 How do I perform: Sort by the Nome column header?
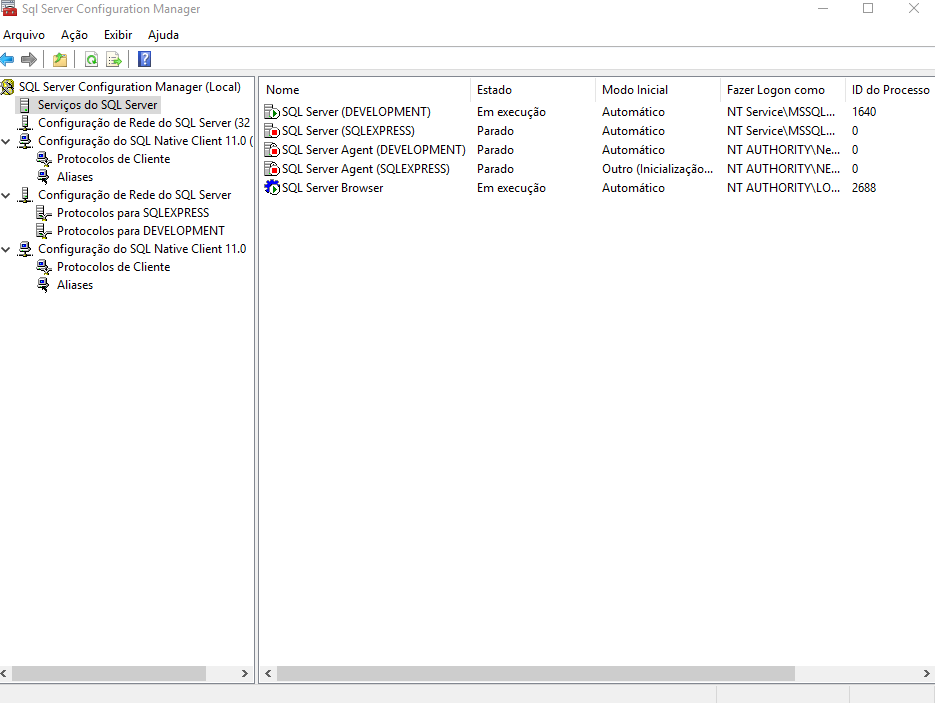(x=366, y=89)
